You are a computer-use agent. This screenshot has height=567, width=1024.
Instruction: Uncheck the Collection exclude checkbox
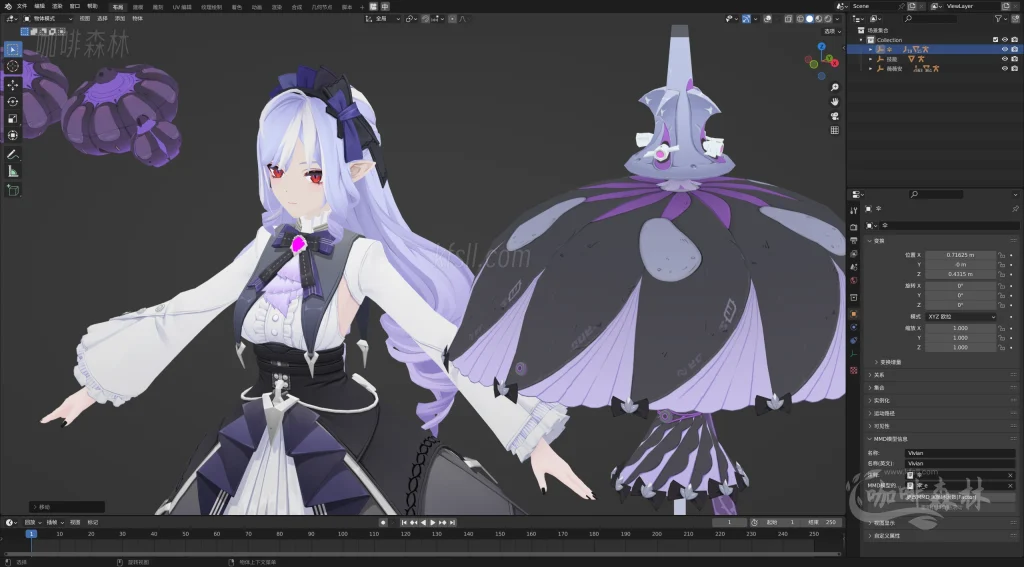(x=995, y=40)
